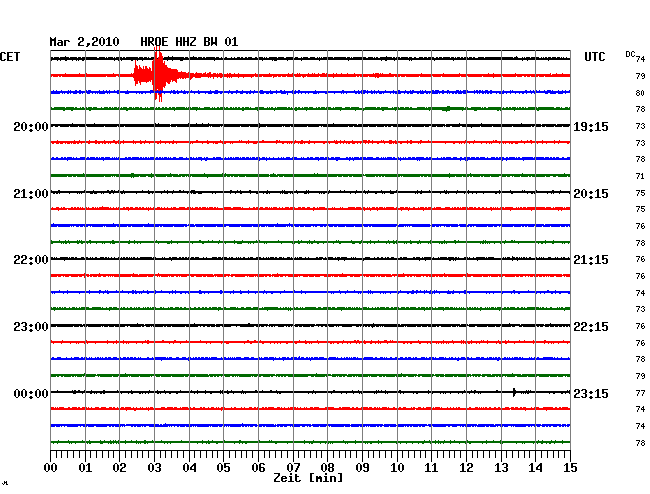Click the date label "Mar 2,2010"
650x494 pixels.
point(84,42)
